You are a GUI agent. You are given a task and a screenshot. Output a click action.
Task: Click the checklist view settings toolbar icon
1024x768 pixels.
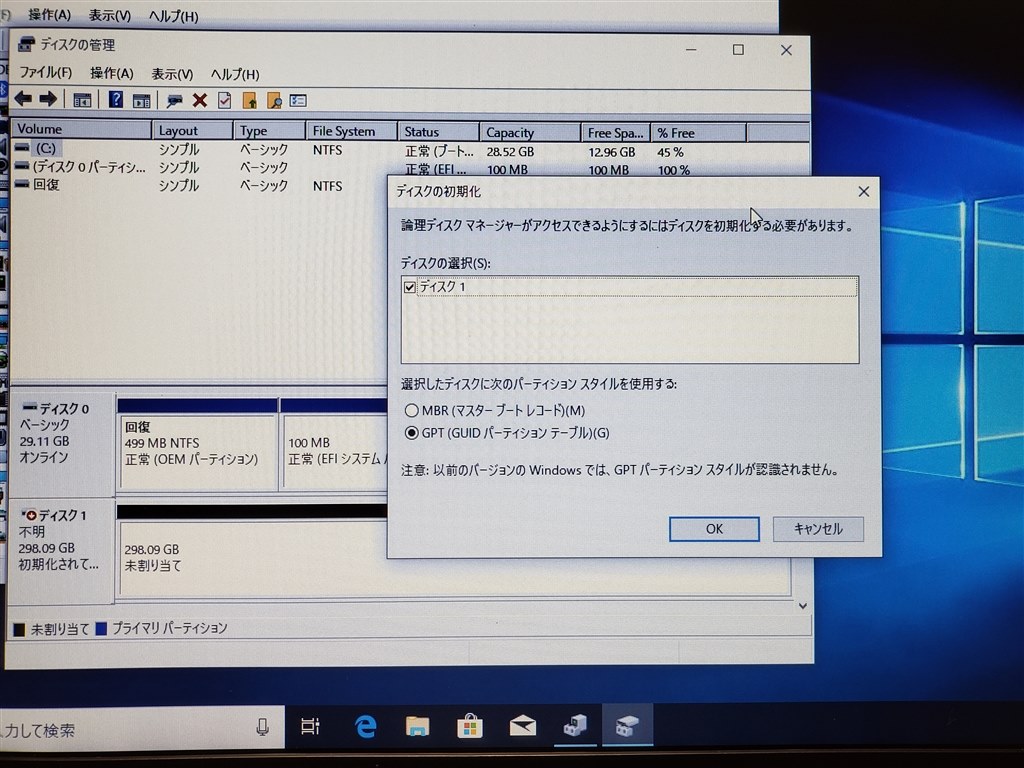coord(298,101)
